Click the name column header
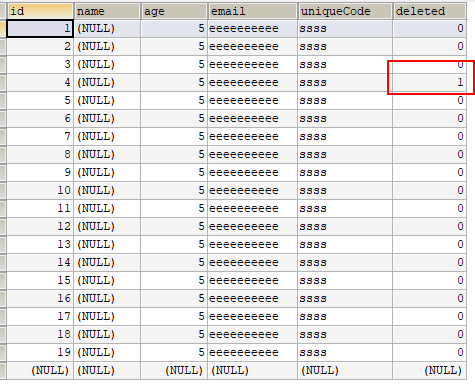This screenshot has height=384, width=475. click(x=107, y=11)
